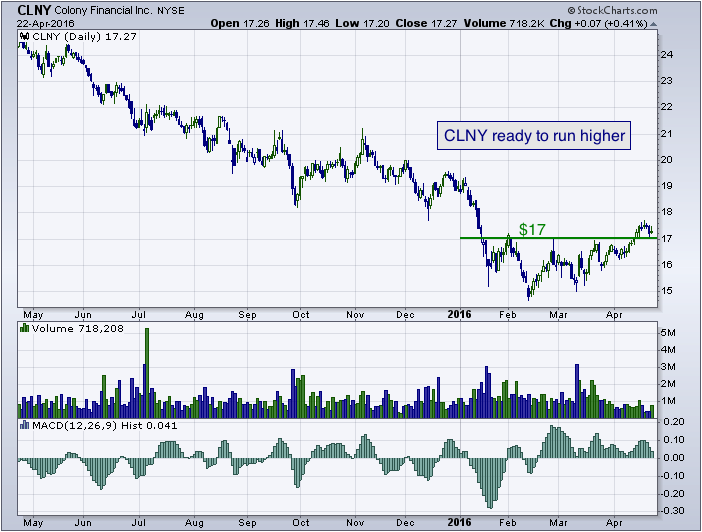
Task: Click the 'Volume 718,208' panel label
Action: tap(78, 329)
